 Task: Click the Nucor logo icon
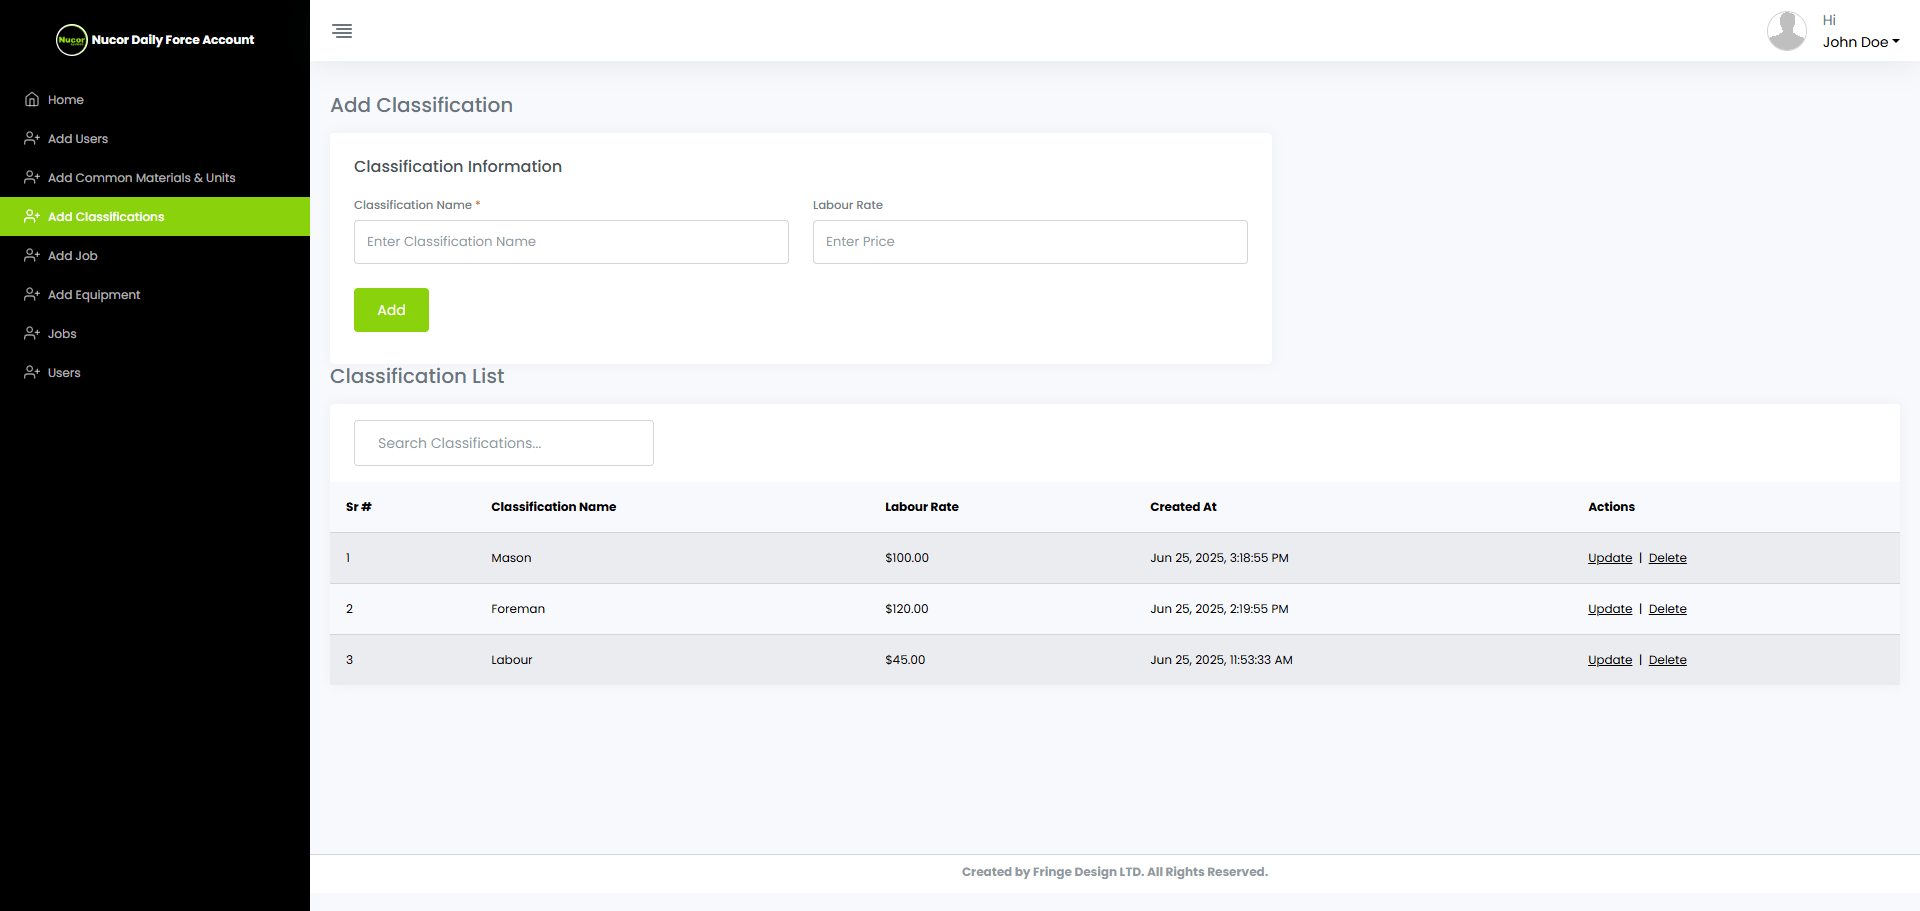[72, 40]
